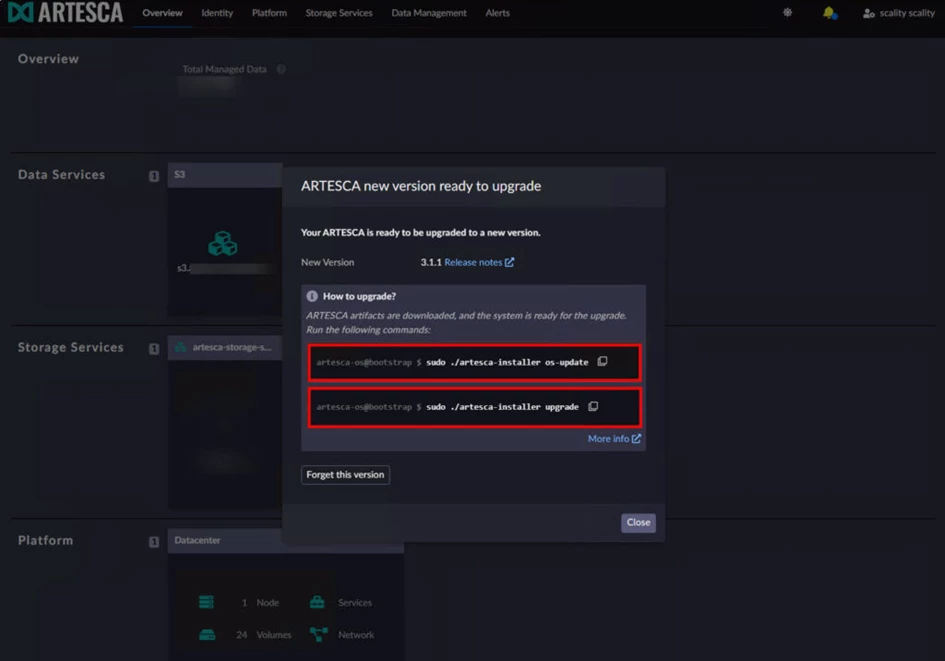
Task: Open the Overview tab
Action: tap(162, 13)
